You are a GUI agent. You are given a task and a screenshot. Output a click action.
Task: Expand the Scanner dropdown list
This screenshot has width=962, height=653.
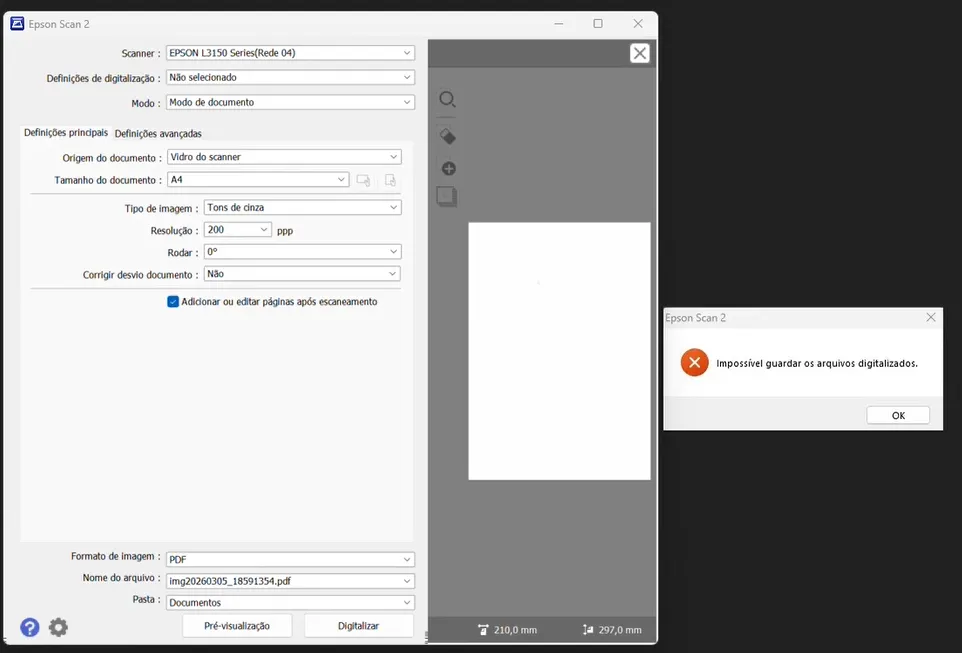click(x=289, y=53)
